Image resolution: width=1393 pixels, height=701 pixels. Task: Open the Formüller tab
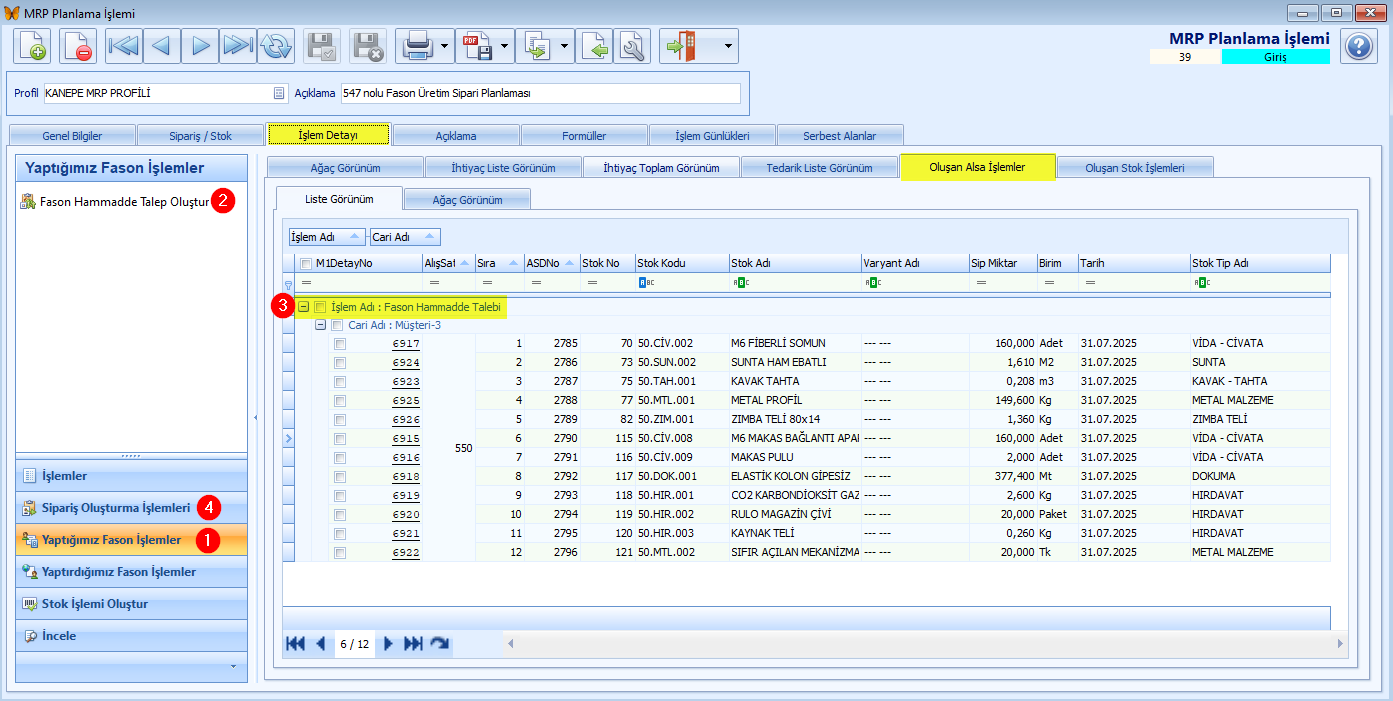pos(584,135)
